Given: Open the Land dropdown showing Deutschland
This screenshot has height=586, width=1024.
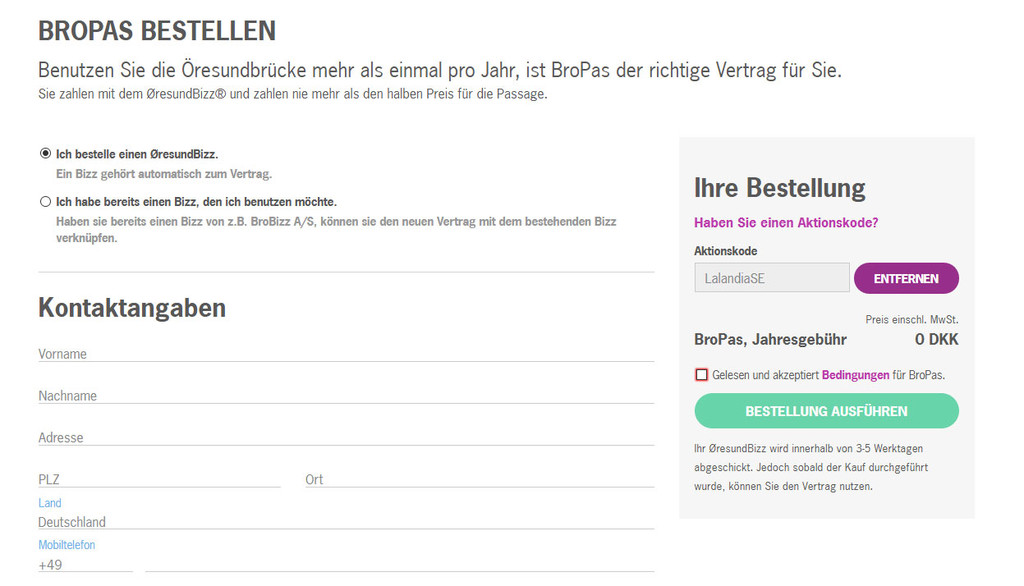Looking at the screenshot, I should pos(346,522).
